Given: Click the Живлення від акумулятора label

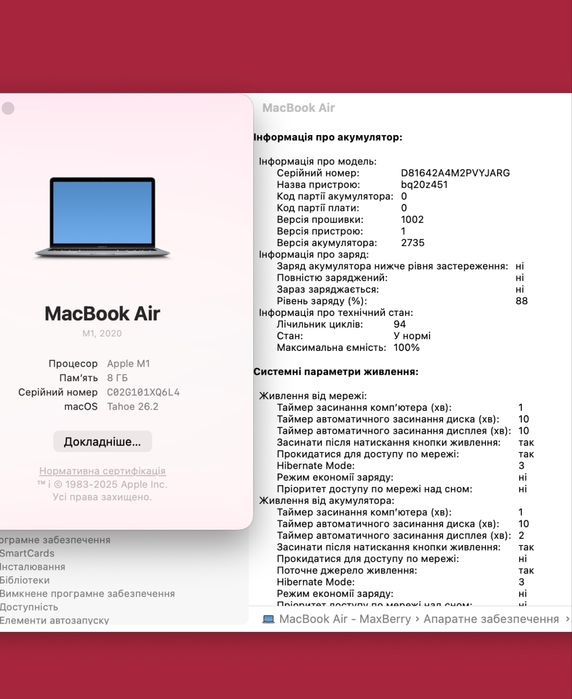Looking at the screenshot, I should pyautogui.click(x=327, y=501).
